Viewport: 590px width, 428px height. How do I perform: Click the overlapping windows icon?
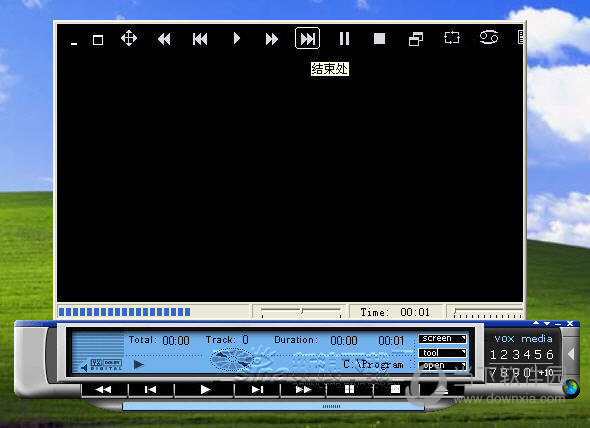(416, 39)
